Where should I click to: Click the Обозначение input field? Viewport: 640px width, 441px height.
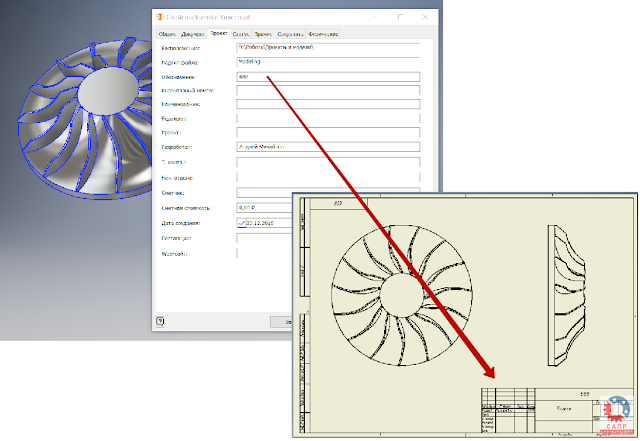tap(328, 77)
